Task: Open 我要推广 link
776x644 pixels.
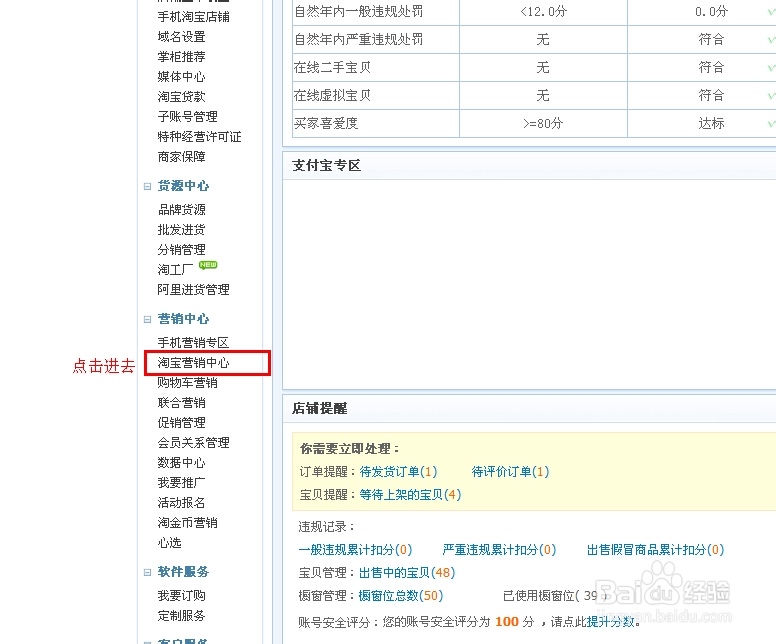Action: (181, 483)
